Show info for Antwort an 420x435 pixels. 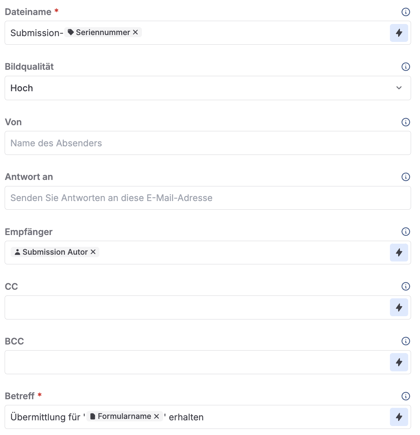coord(405,177)
